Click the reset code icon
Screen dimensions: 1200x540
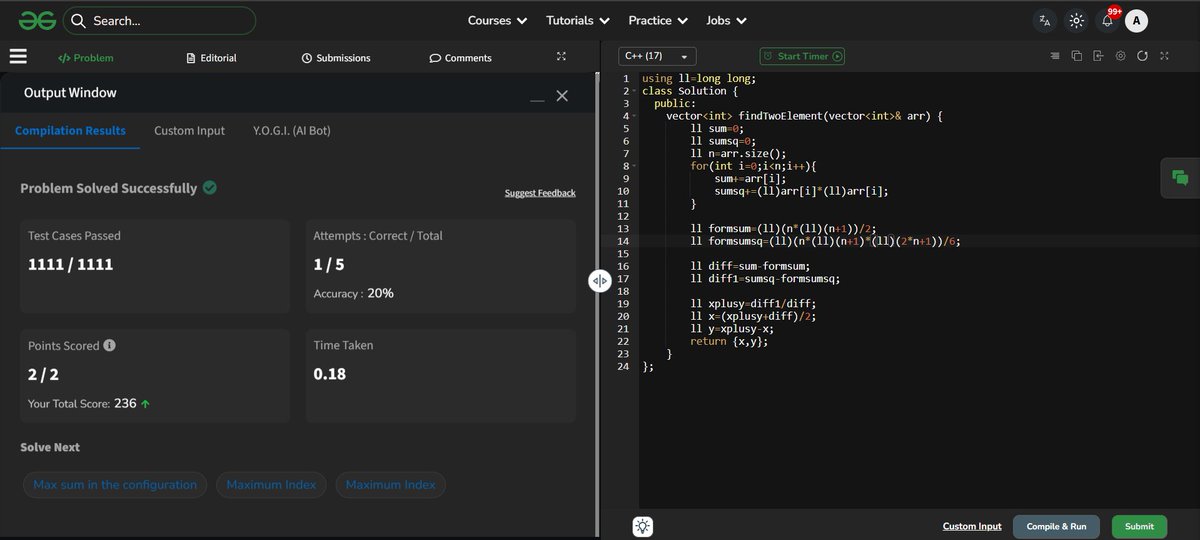pos(1142,56)
